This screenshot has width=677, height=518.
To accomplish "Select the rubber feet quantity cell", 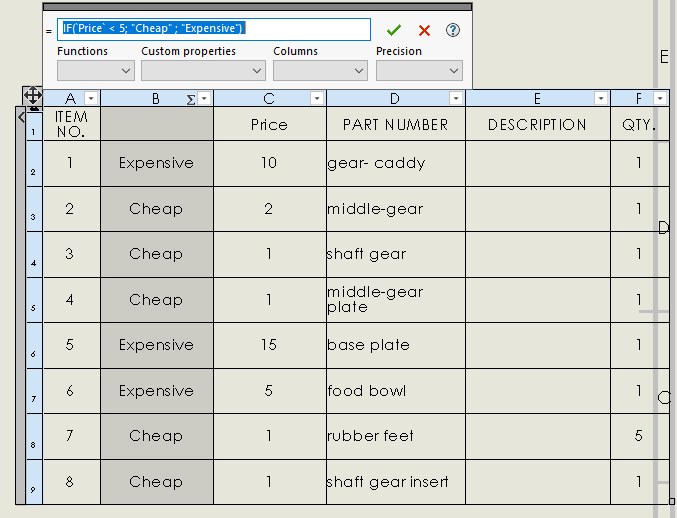I will pos(639,436).
